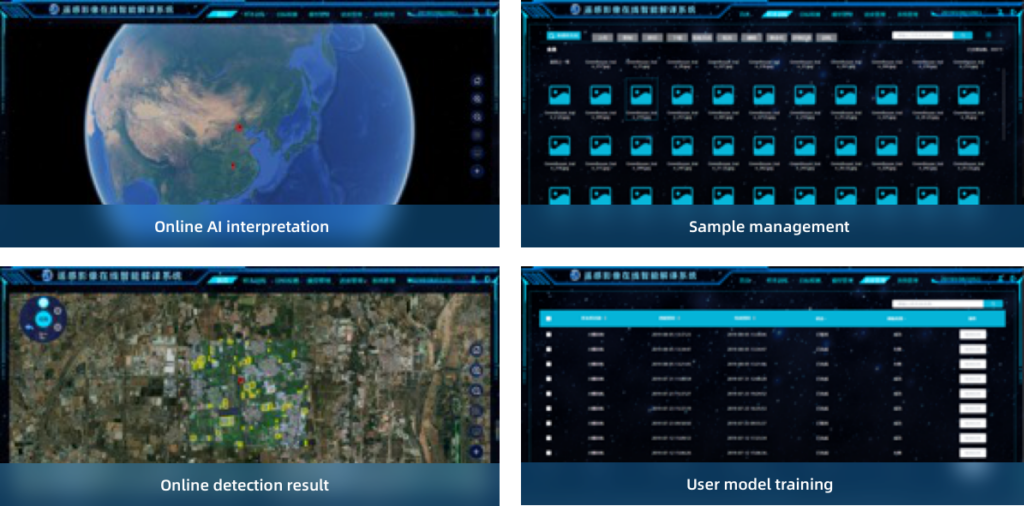1024x506 pixels.
Task: Tick checkbox of third data row, User model training
Action: [549, 364]
